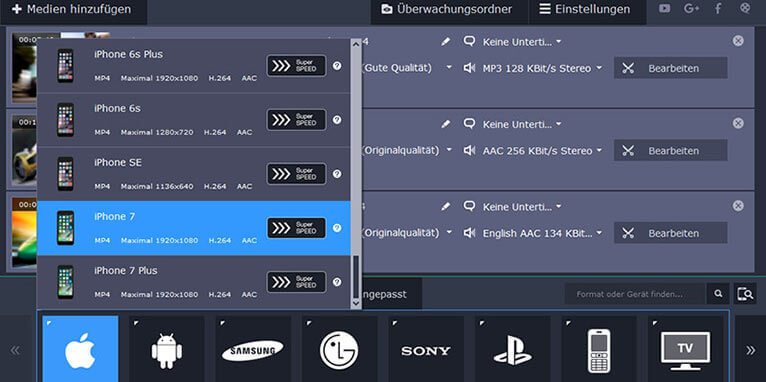Click help question mark for iPhone SE
Screen dimensions: 766x382
[337, 174]
